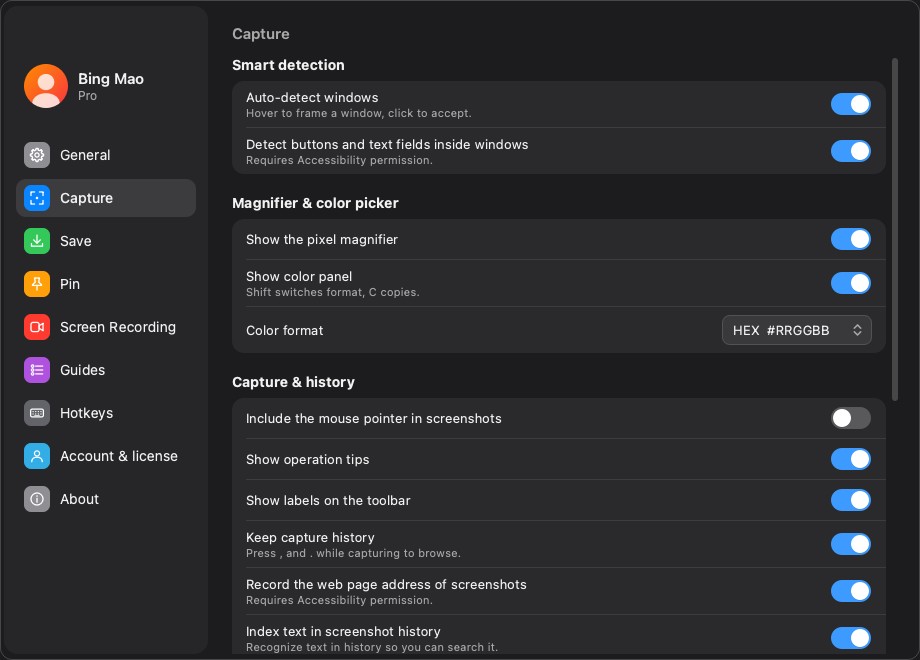
Task: Toggle Detect buttons and text fields inside windows
Action: tap(850, 151)
